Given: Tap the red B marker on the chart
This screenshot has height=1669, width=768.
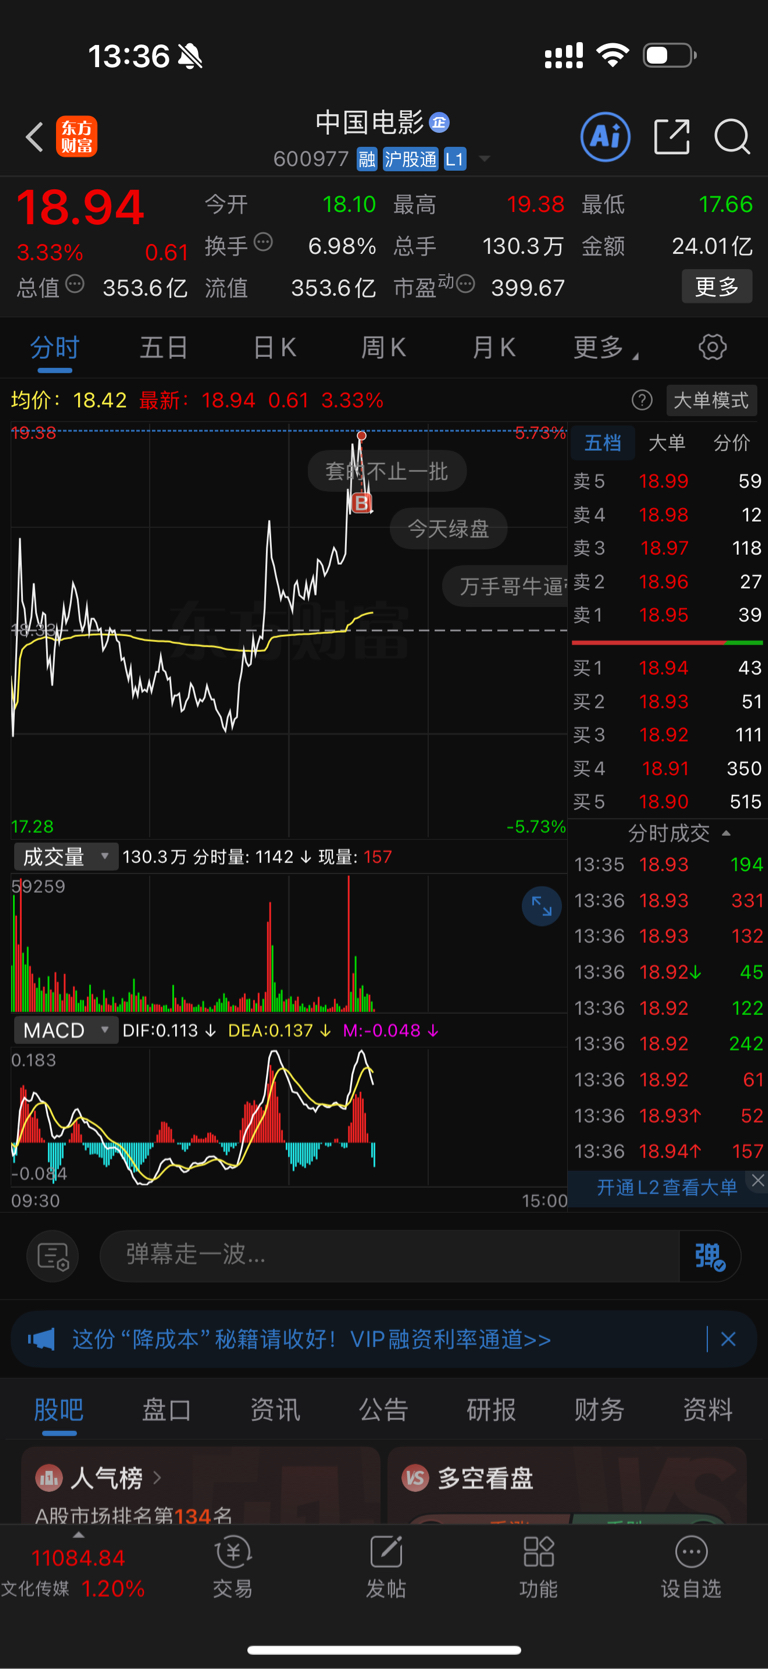Looking at the screenshot, I should [x=362, y=503].
